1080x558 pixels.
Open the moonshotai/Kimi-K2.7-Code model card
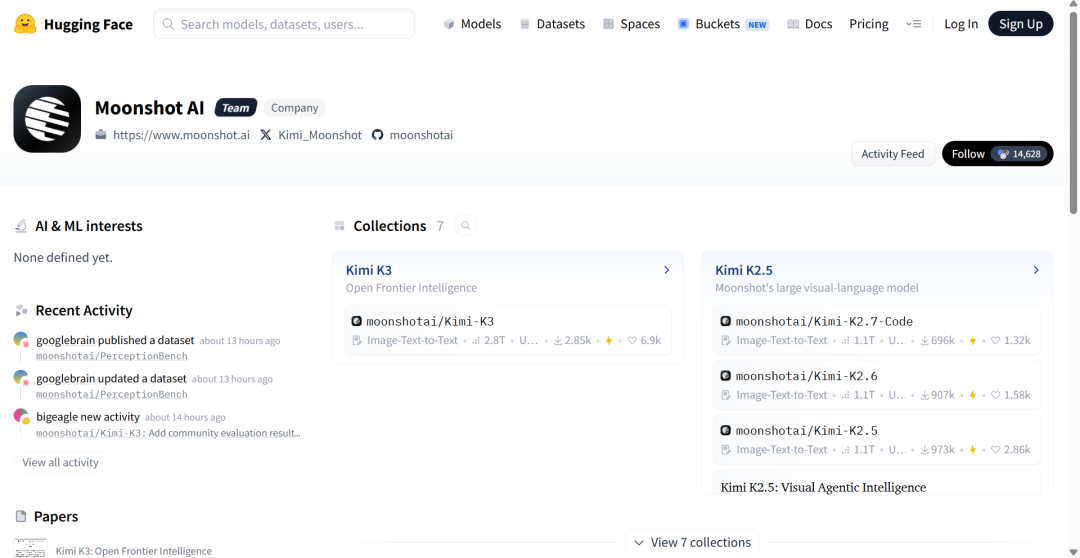[x=878, y=331]
